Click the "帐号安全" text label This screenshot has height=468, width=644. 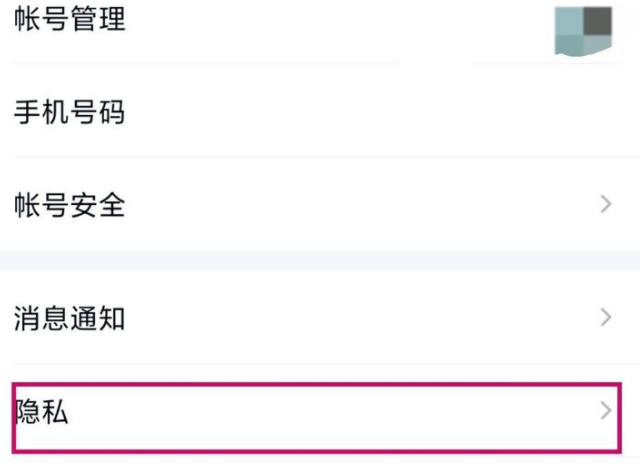coord(70,205)
